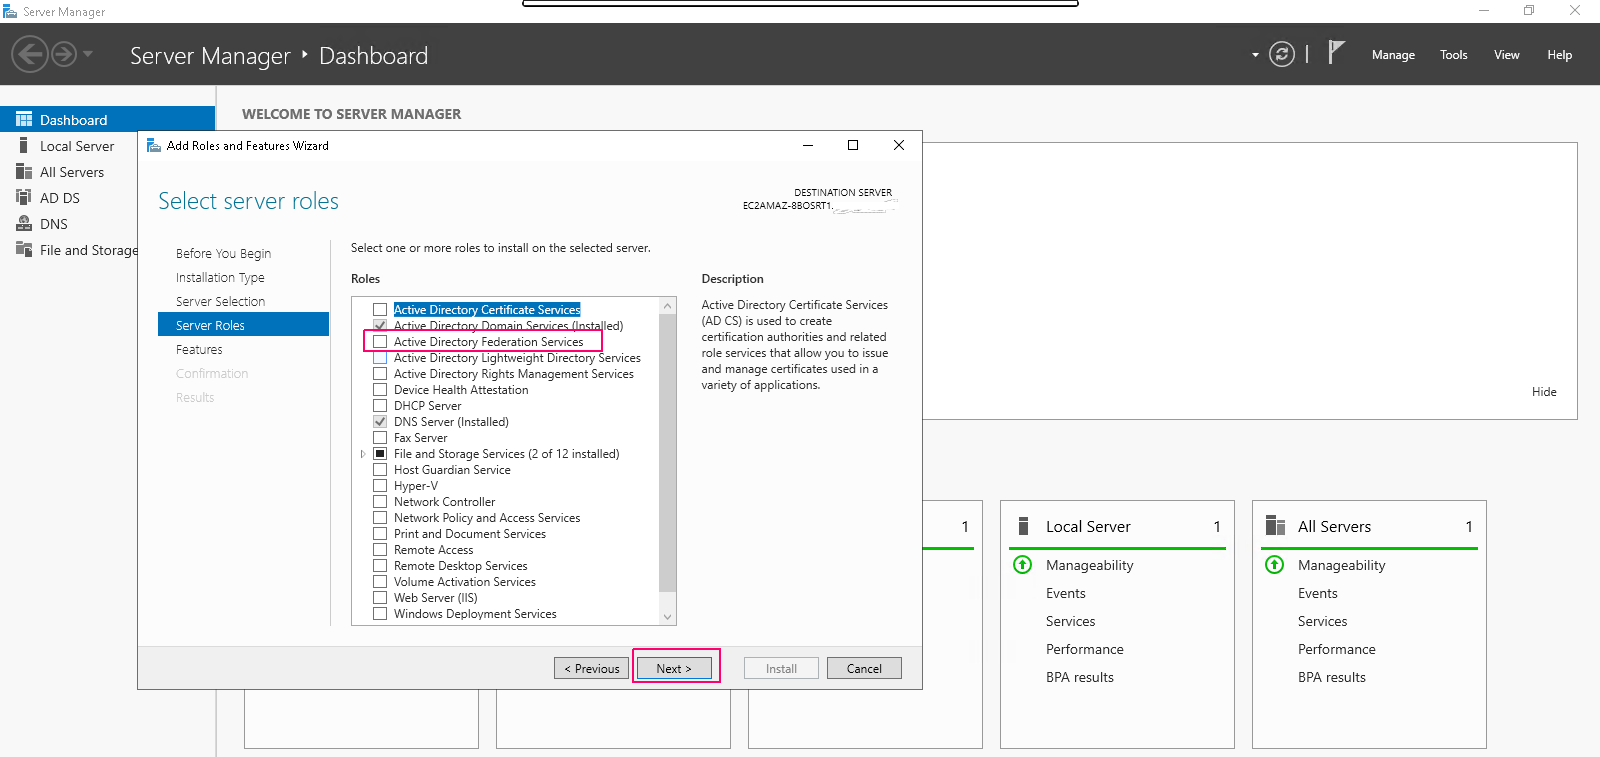The height and width of the screenshot is (757, 1600).
Task: Click the forward navigation arrow in Server Manager
Action: pos(64,54)
